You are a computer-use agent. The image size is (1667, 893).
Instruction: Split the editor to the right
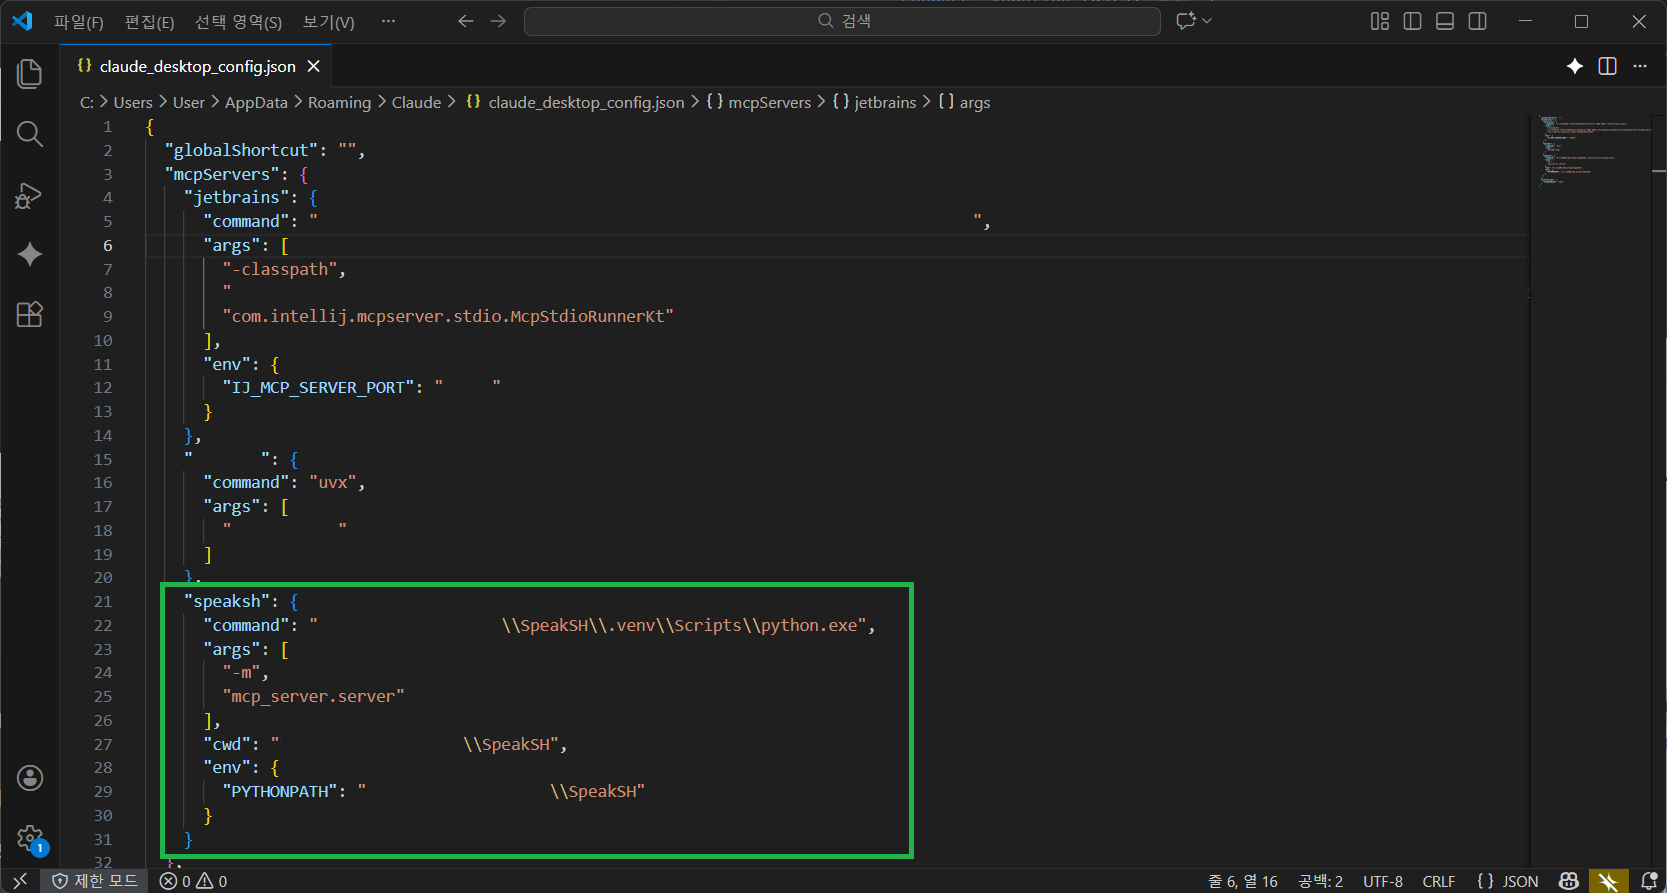[1608, 66]
